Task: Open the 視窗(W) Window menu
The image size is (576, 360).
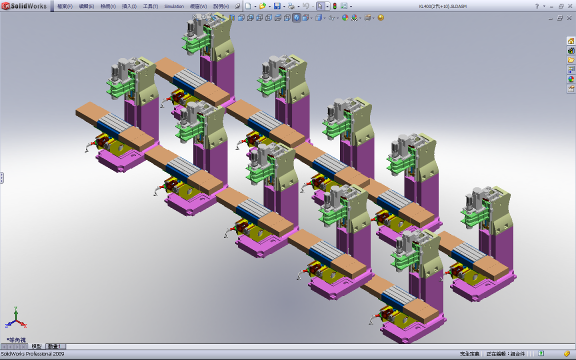Action: 198,6
